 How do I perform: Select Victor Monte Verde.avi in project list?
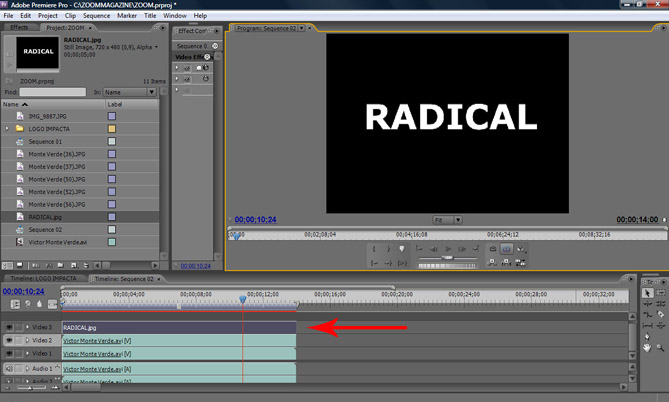click(x=58, y=242)
